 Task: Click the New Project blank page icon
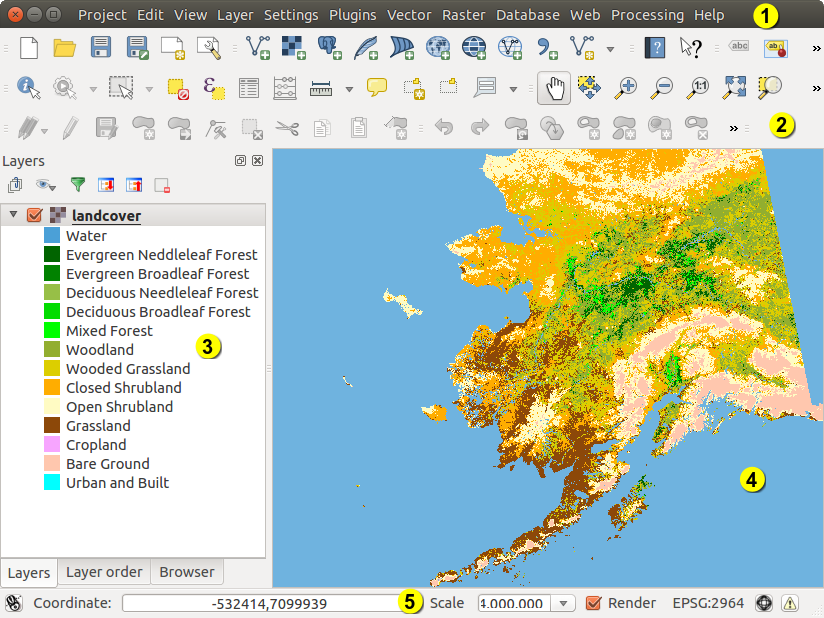[29, 47]
